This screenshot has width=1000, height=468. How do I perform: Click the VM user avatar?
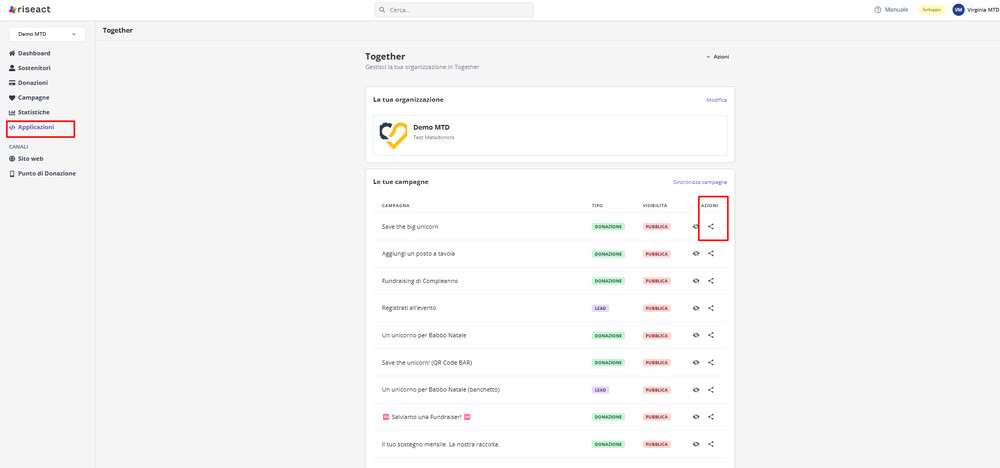958,10
